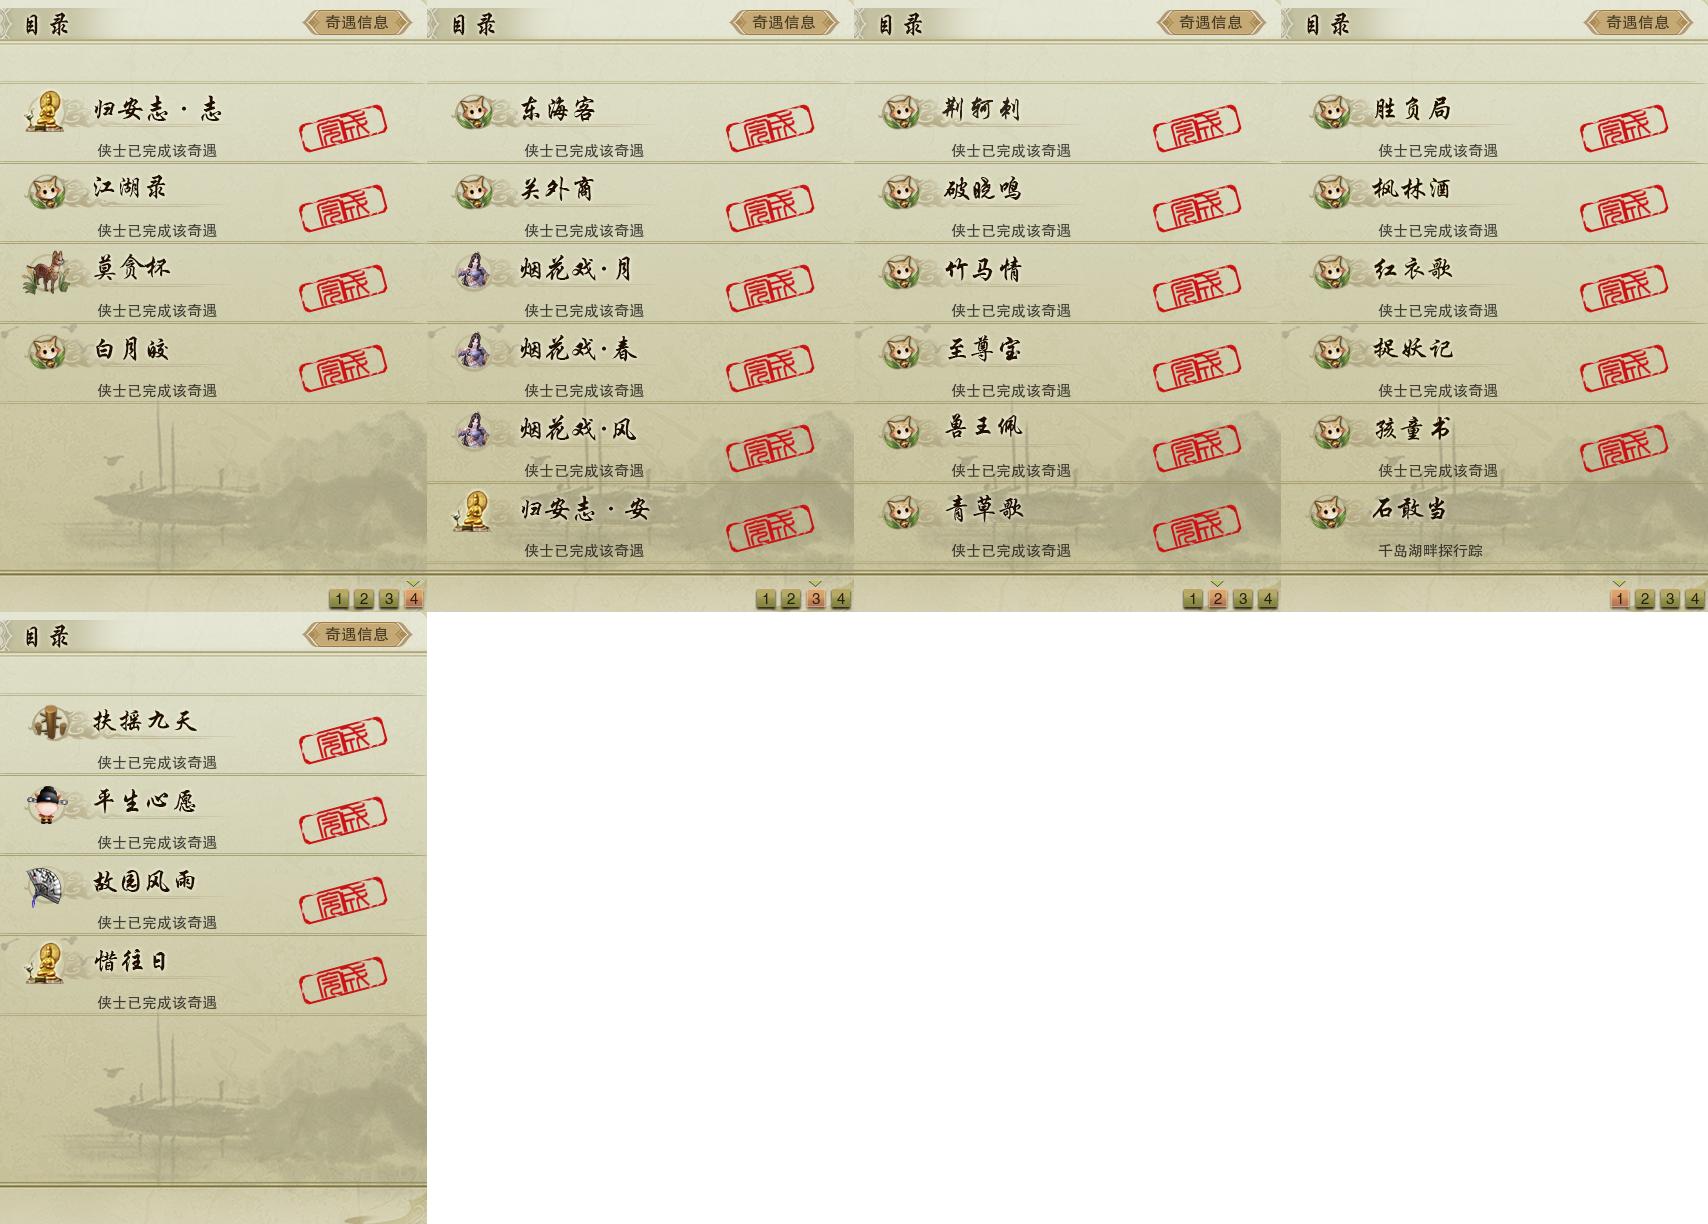Image resolution: width=1708 pixels, height=1224 pixels.
Task: Click the red stamp on 捉妖记 row
Action: tap(1624, 369)
